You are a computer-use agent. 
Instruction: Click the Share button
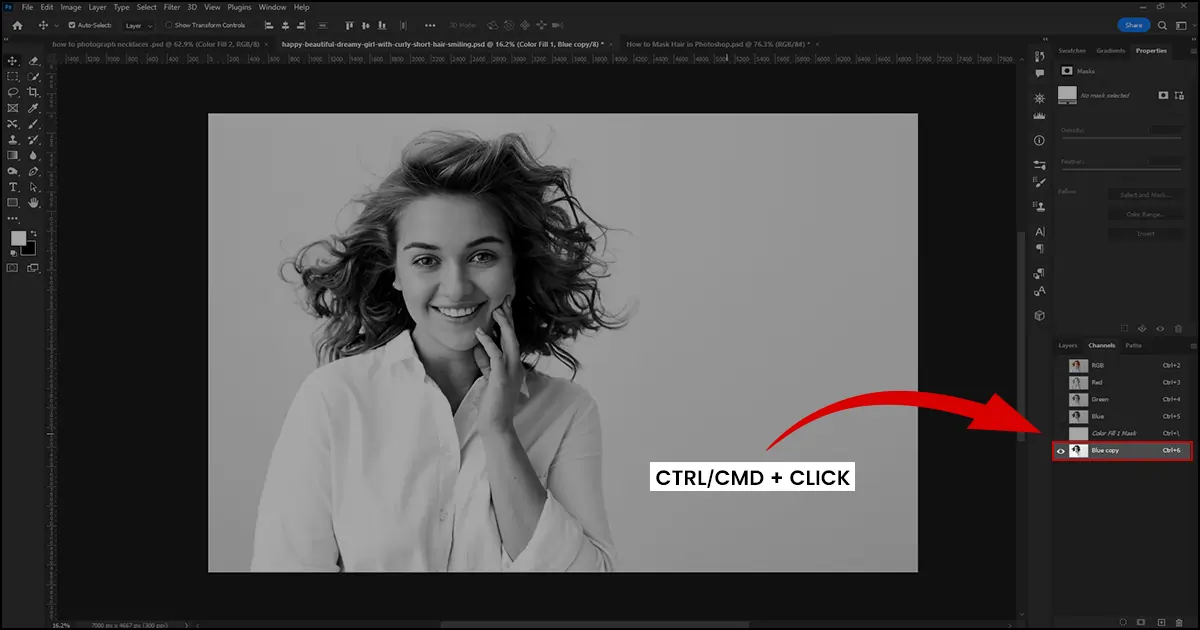coord(1133,25)
